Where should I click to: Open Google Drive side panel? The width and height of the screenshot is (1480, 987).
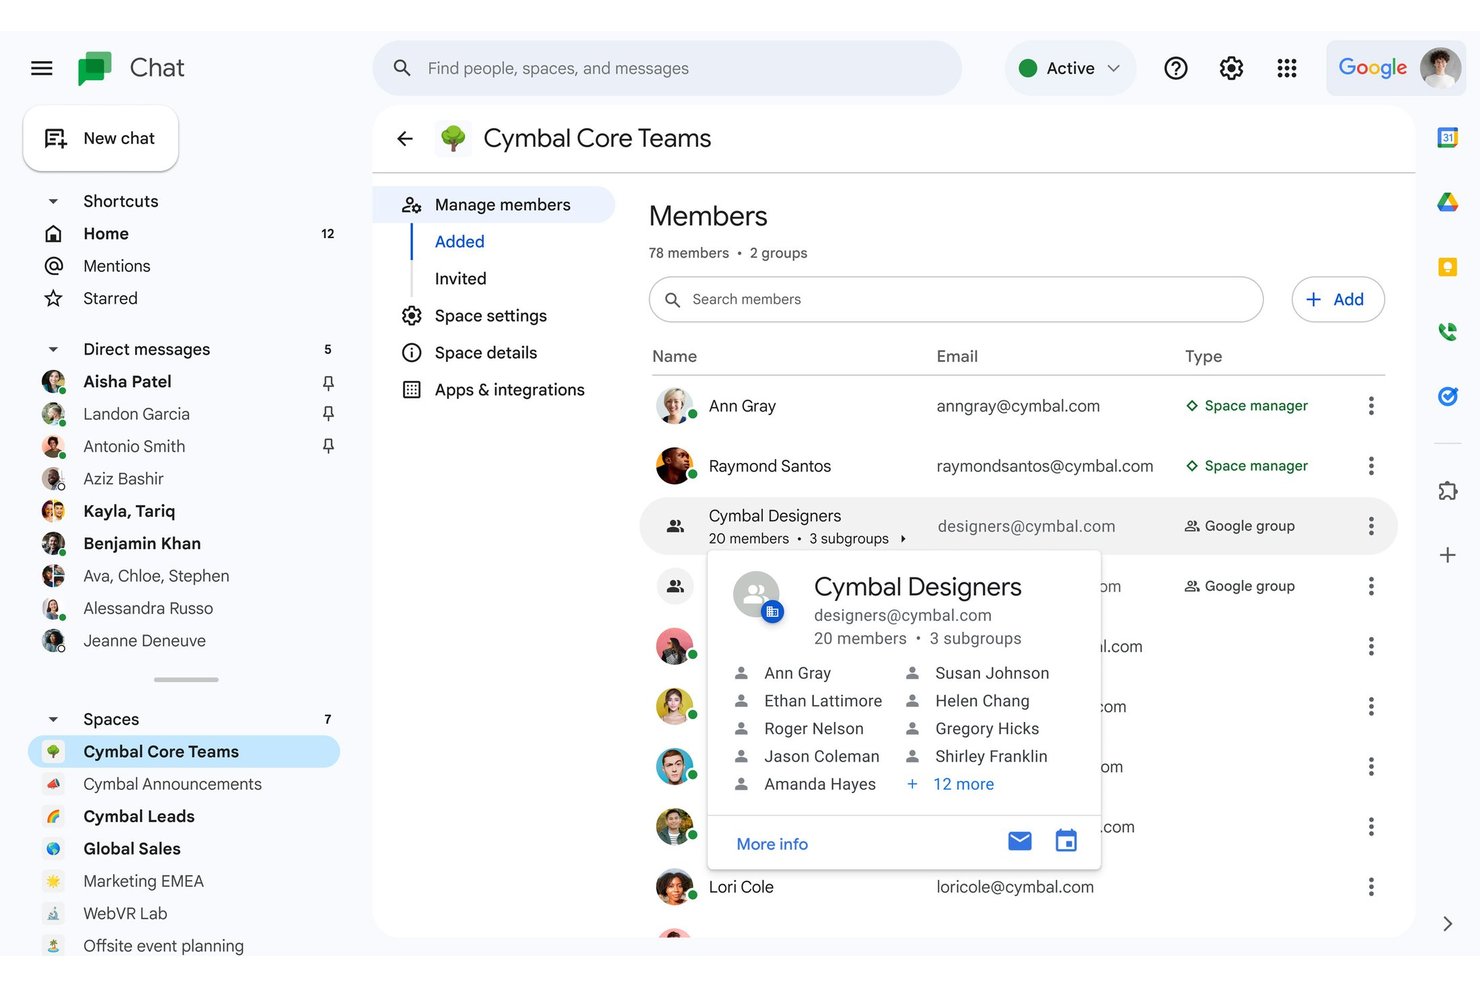tap(1447, 202)
